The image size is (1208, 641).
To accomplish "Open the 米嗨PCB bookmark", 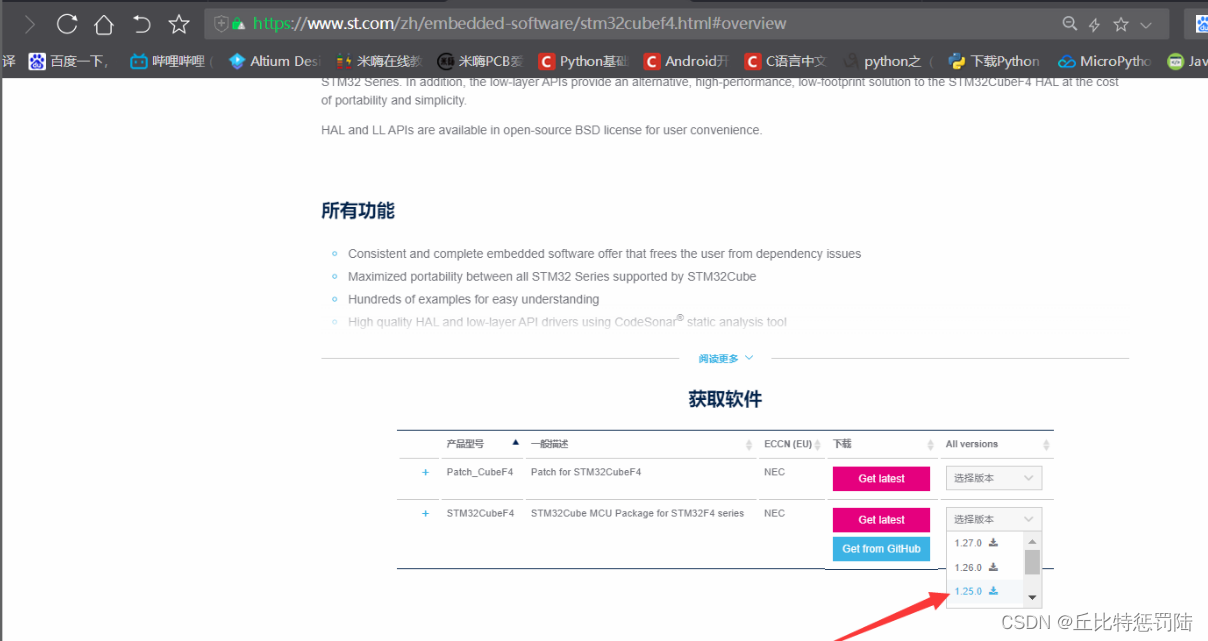I will [x=480, y=61].
